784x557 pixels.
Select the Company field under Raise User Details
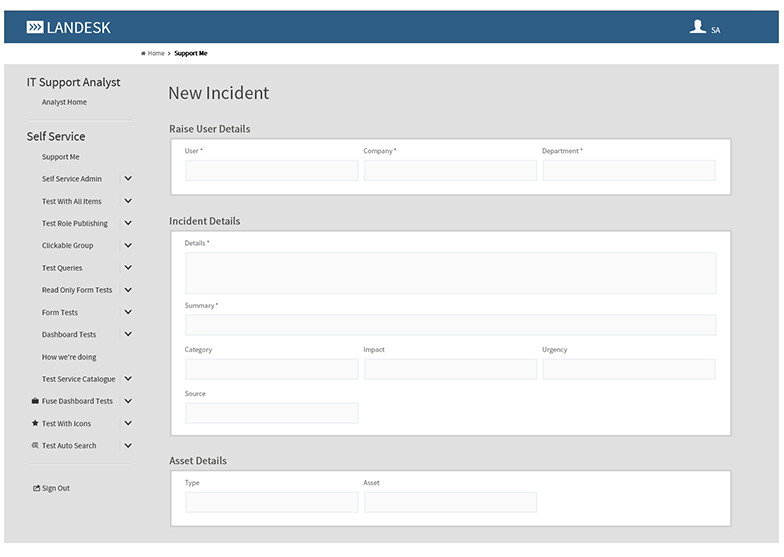[x=450, y=170]
